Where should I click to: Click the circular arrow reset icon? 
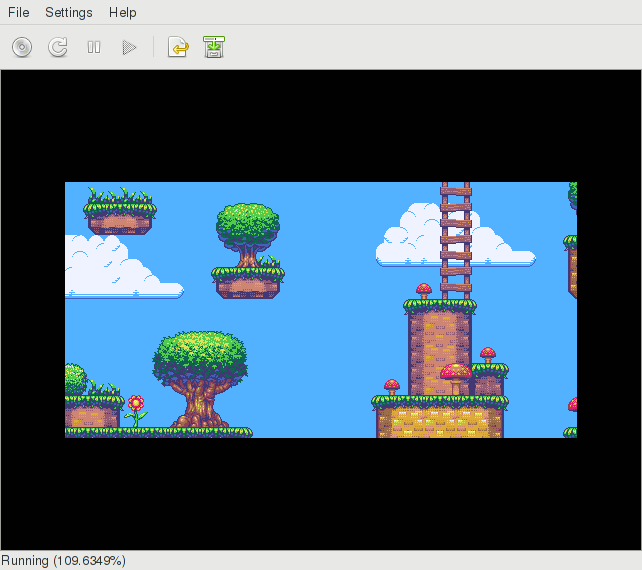[58, 47]
